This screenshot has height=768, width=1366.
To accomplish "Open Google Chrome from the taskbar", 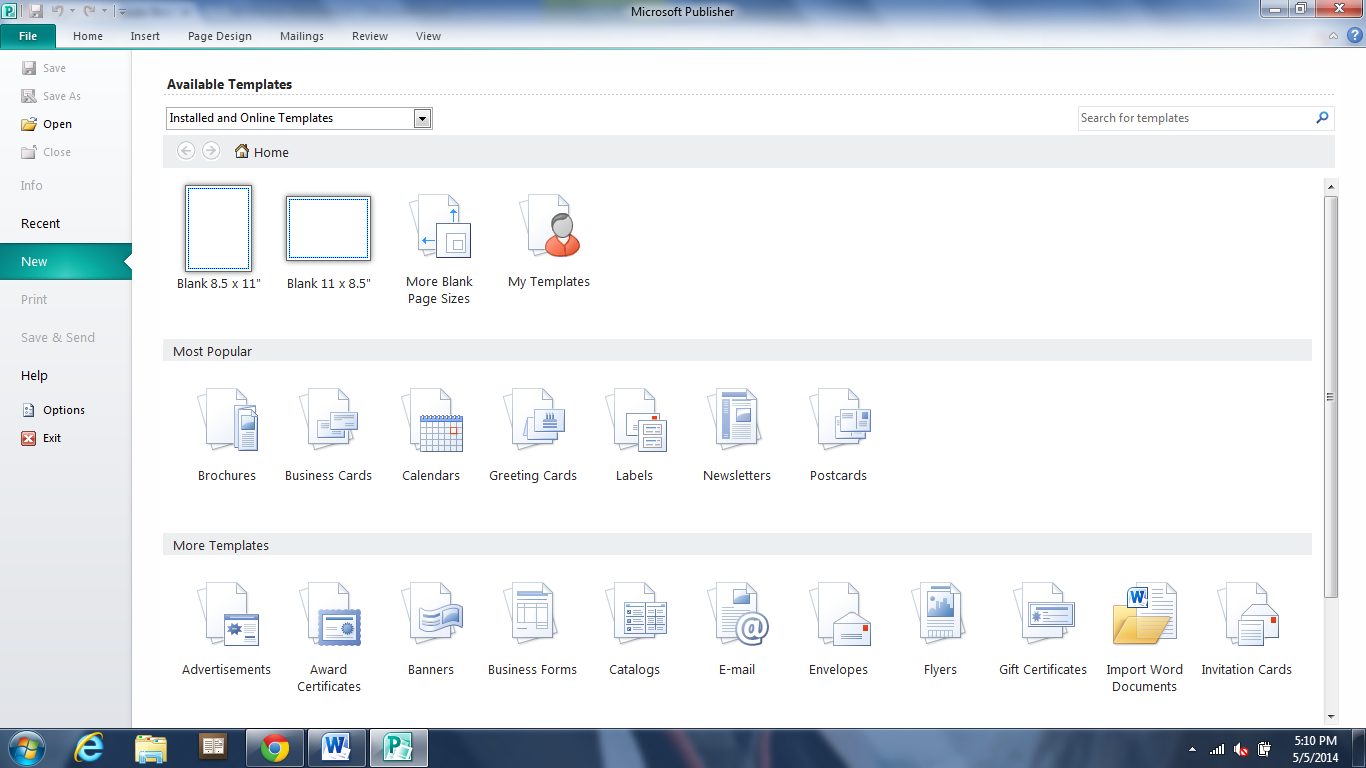I will point(275,748).
